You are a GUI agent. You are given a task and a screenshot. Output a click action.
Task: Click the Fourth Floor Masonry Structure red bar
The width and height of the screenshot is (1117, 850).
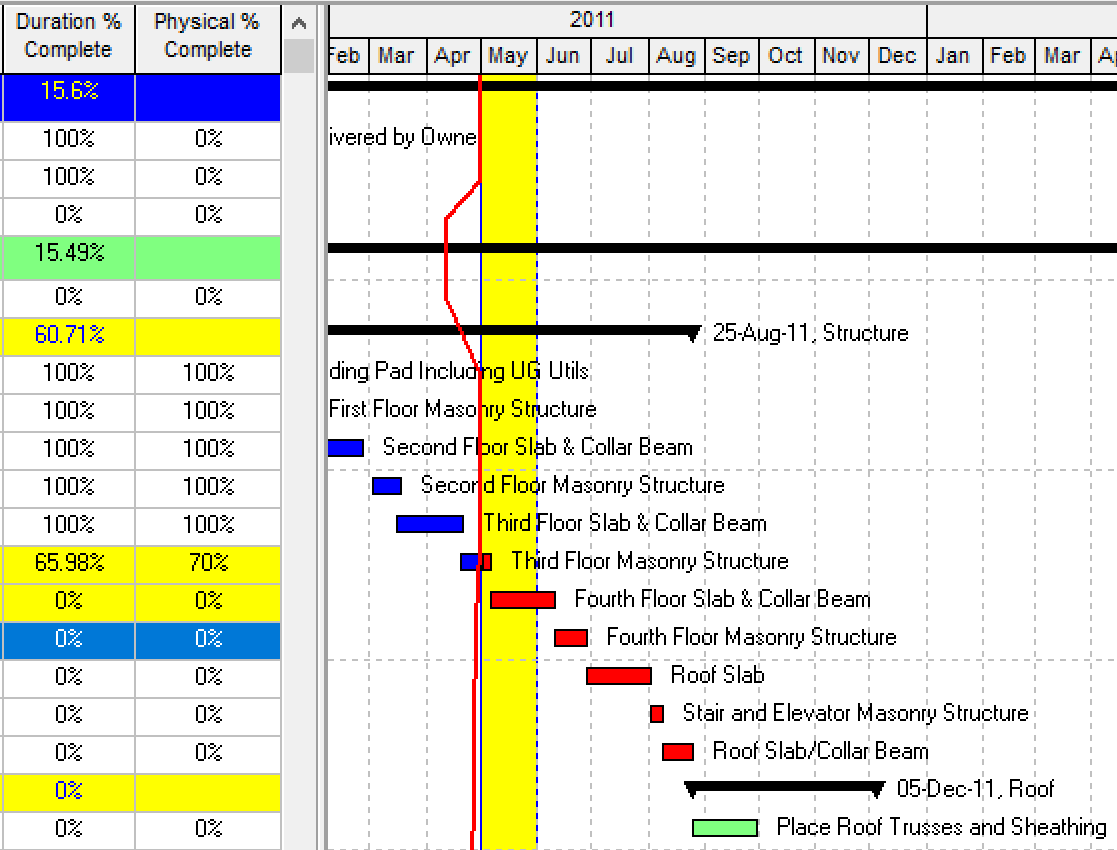(571, 638)
